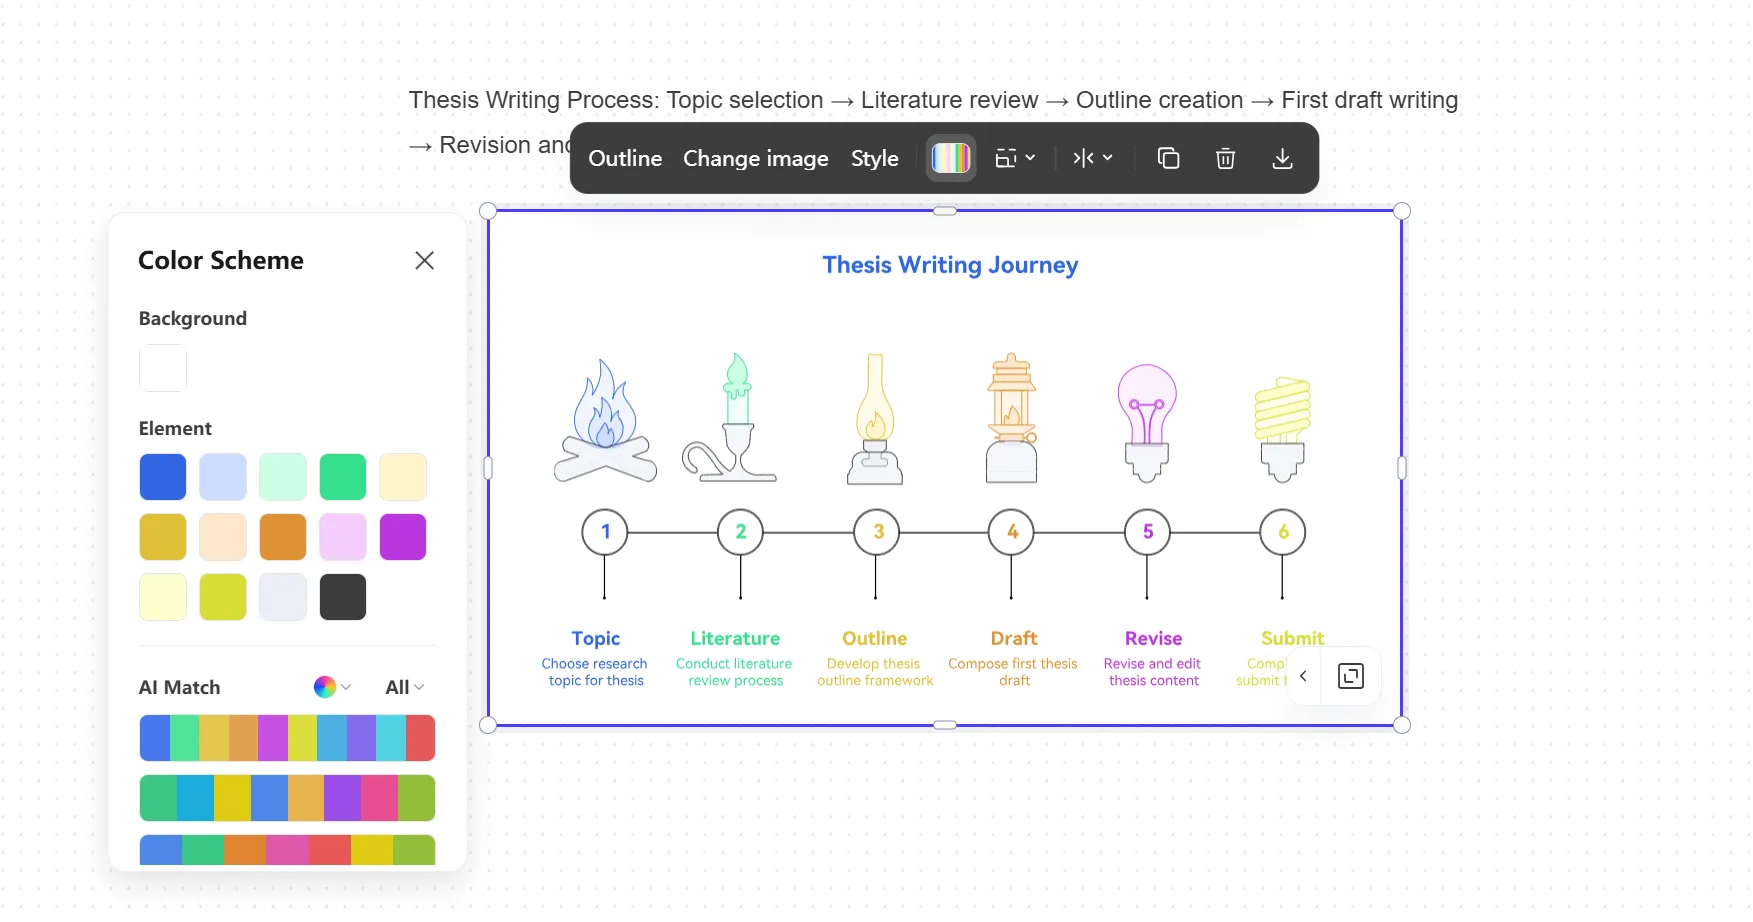Select the white Background color swatch

coord(163,368)
